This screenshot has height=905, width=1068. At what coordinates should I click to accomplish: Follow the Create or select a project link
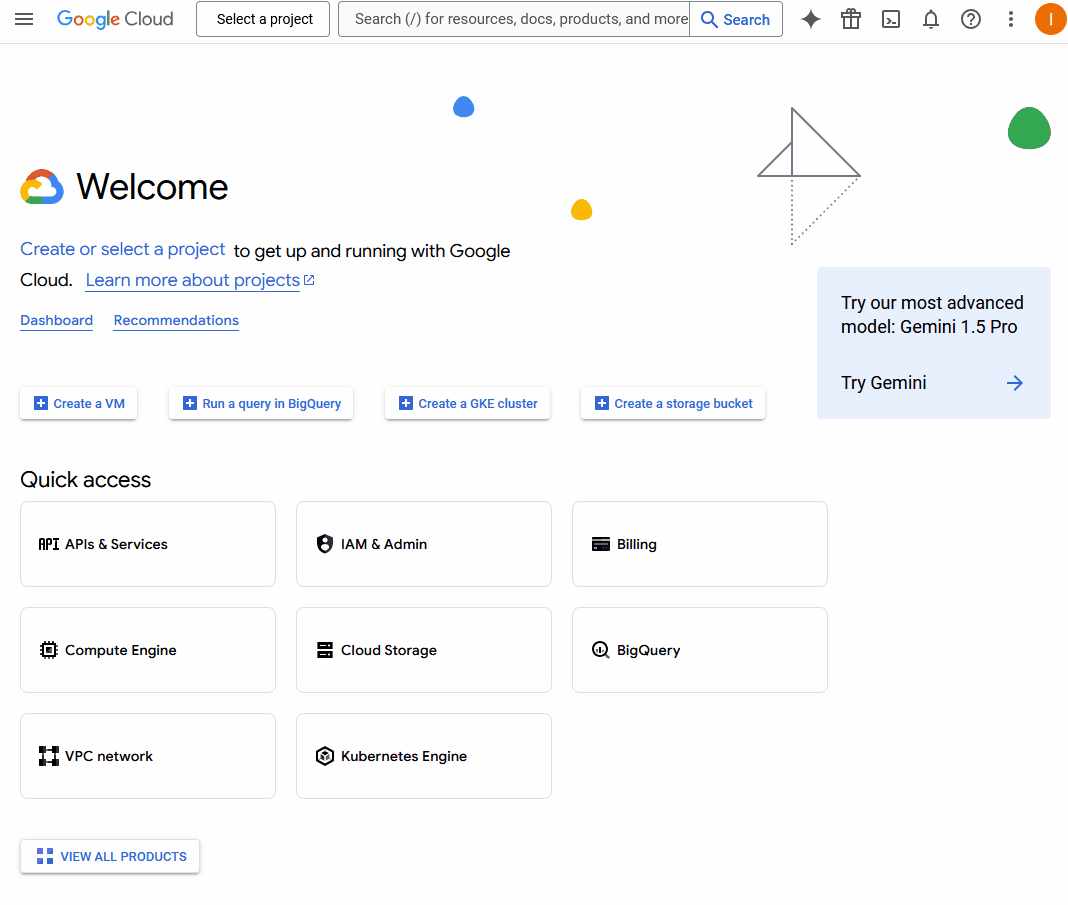click(123, 249)
